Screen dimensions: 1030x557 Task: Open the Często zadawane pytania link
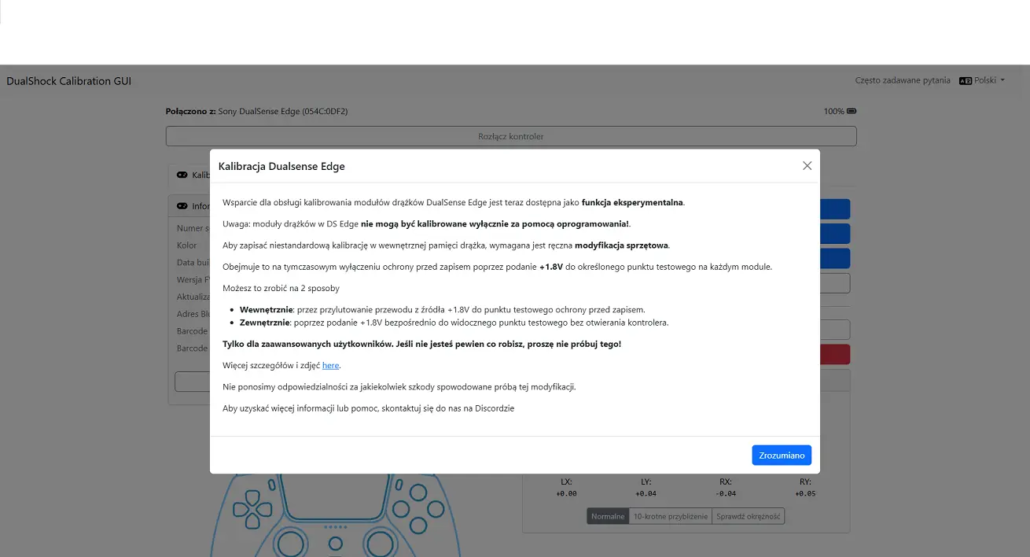902,80
